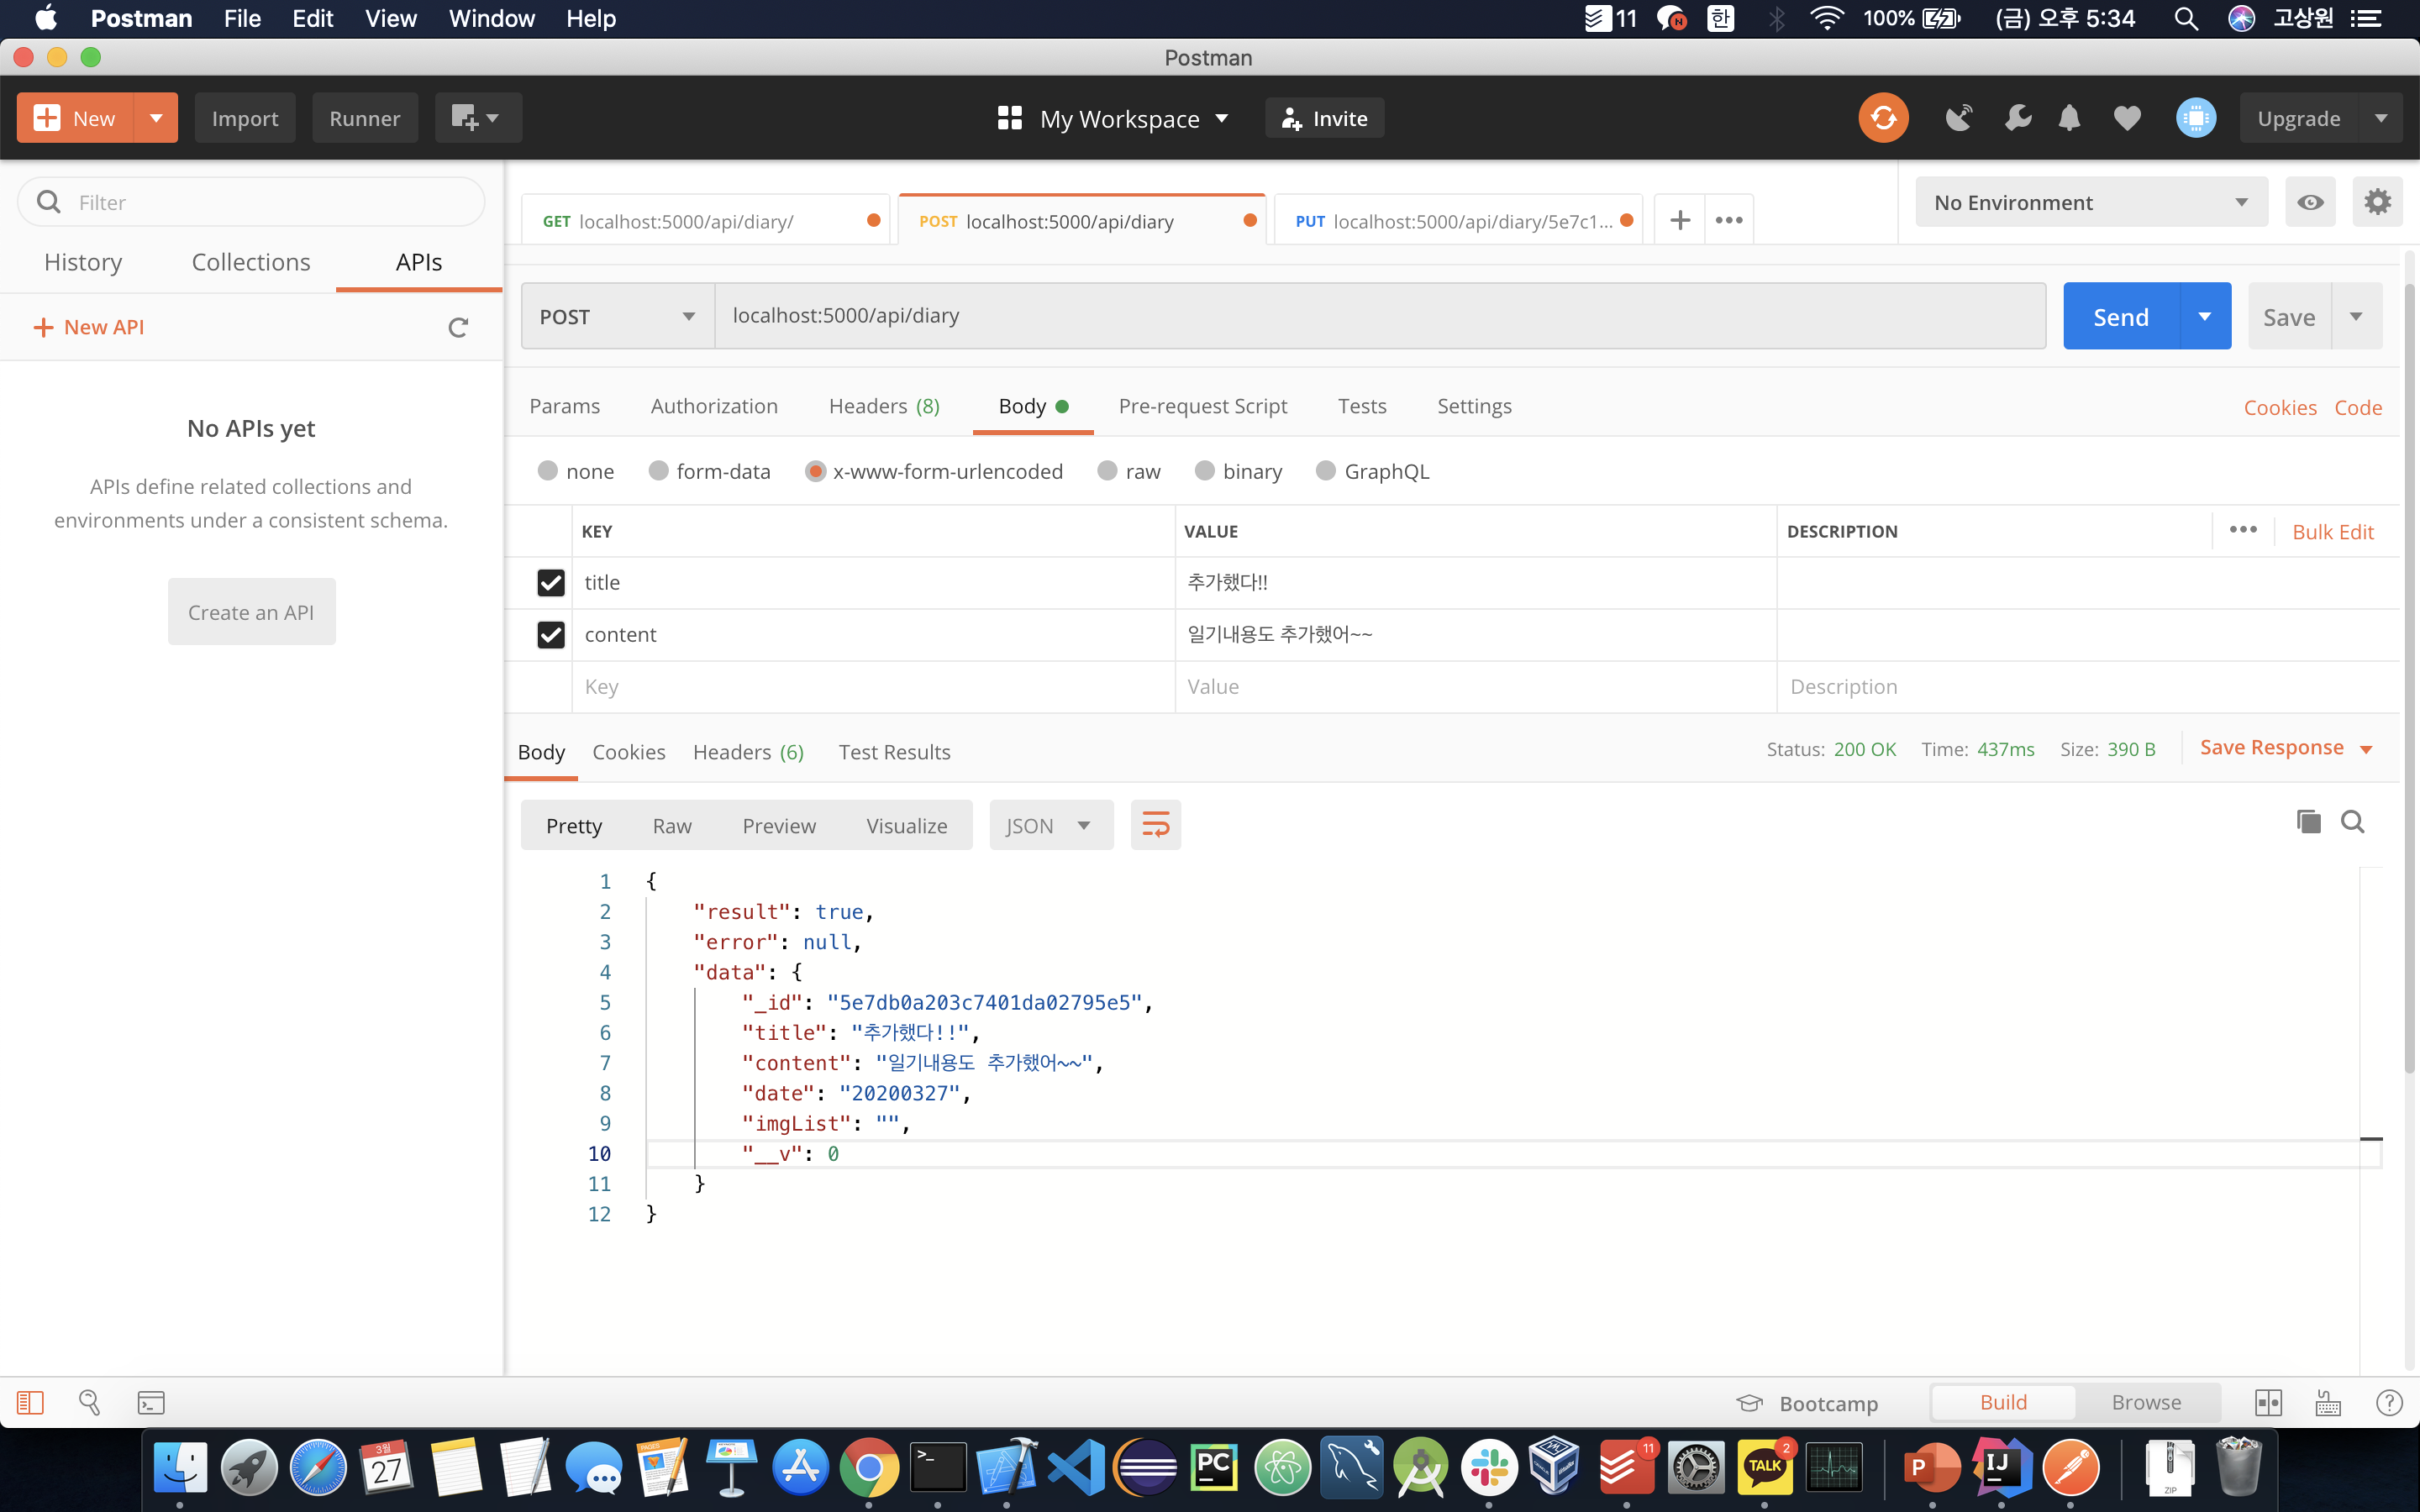Add a new request tab with plus icon
The height and width of the screenshot is (1512, 2420).
pyautogui.click(x=1680, y=220)
